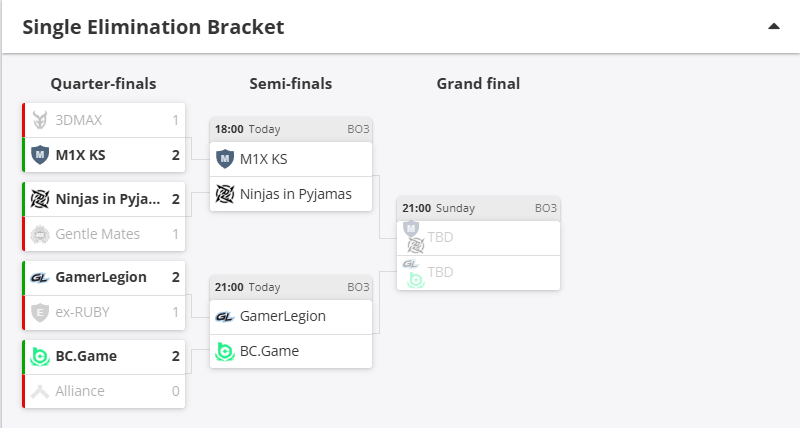Click the M1X KS quarter-final logo
Screen dimensions: 800x428
tap(40, 155)
